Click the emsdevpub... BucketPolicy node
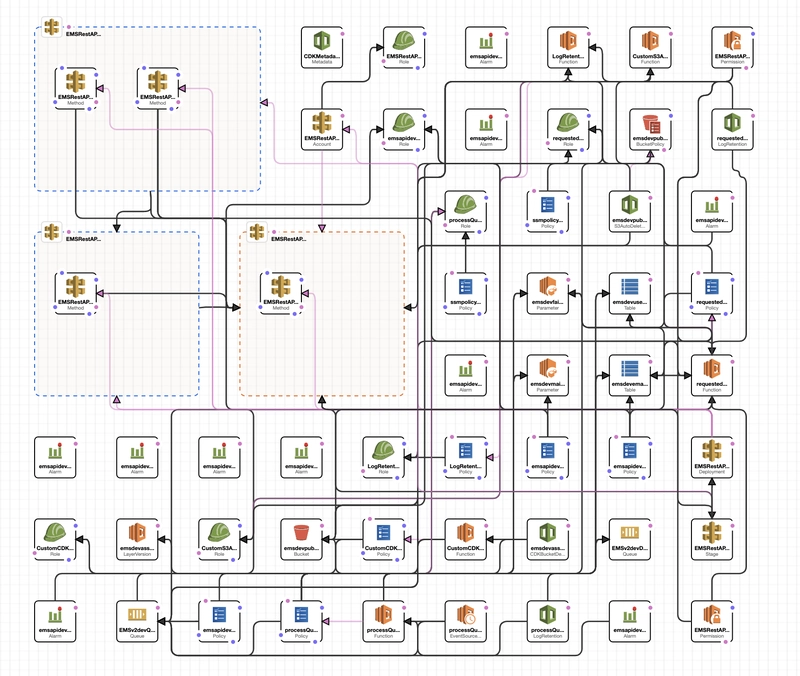Viewport: 800px width, 676px height. (650, 130)
